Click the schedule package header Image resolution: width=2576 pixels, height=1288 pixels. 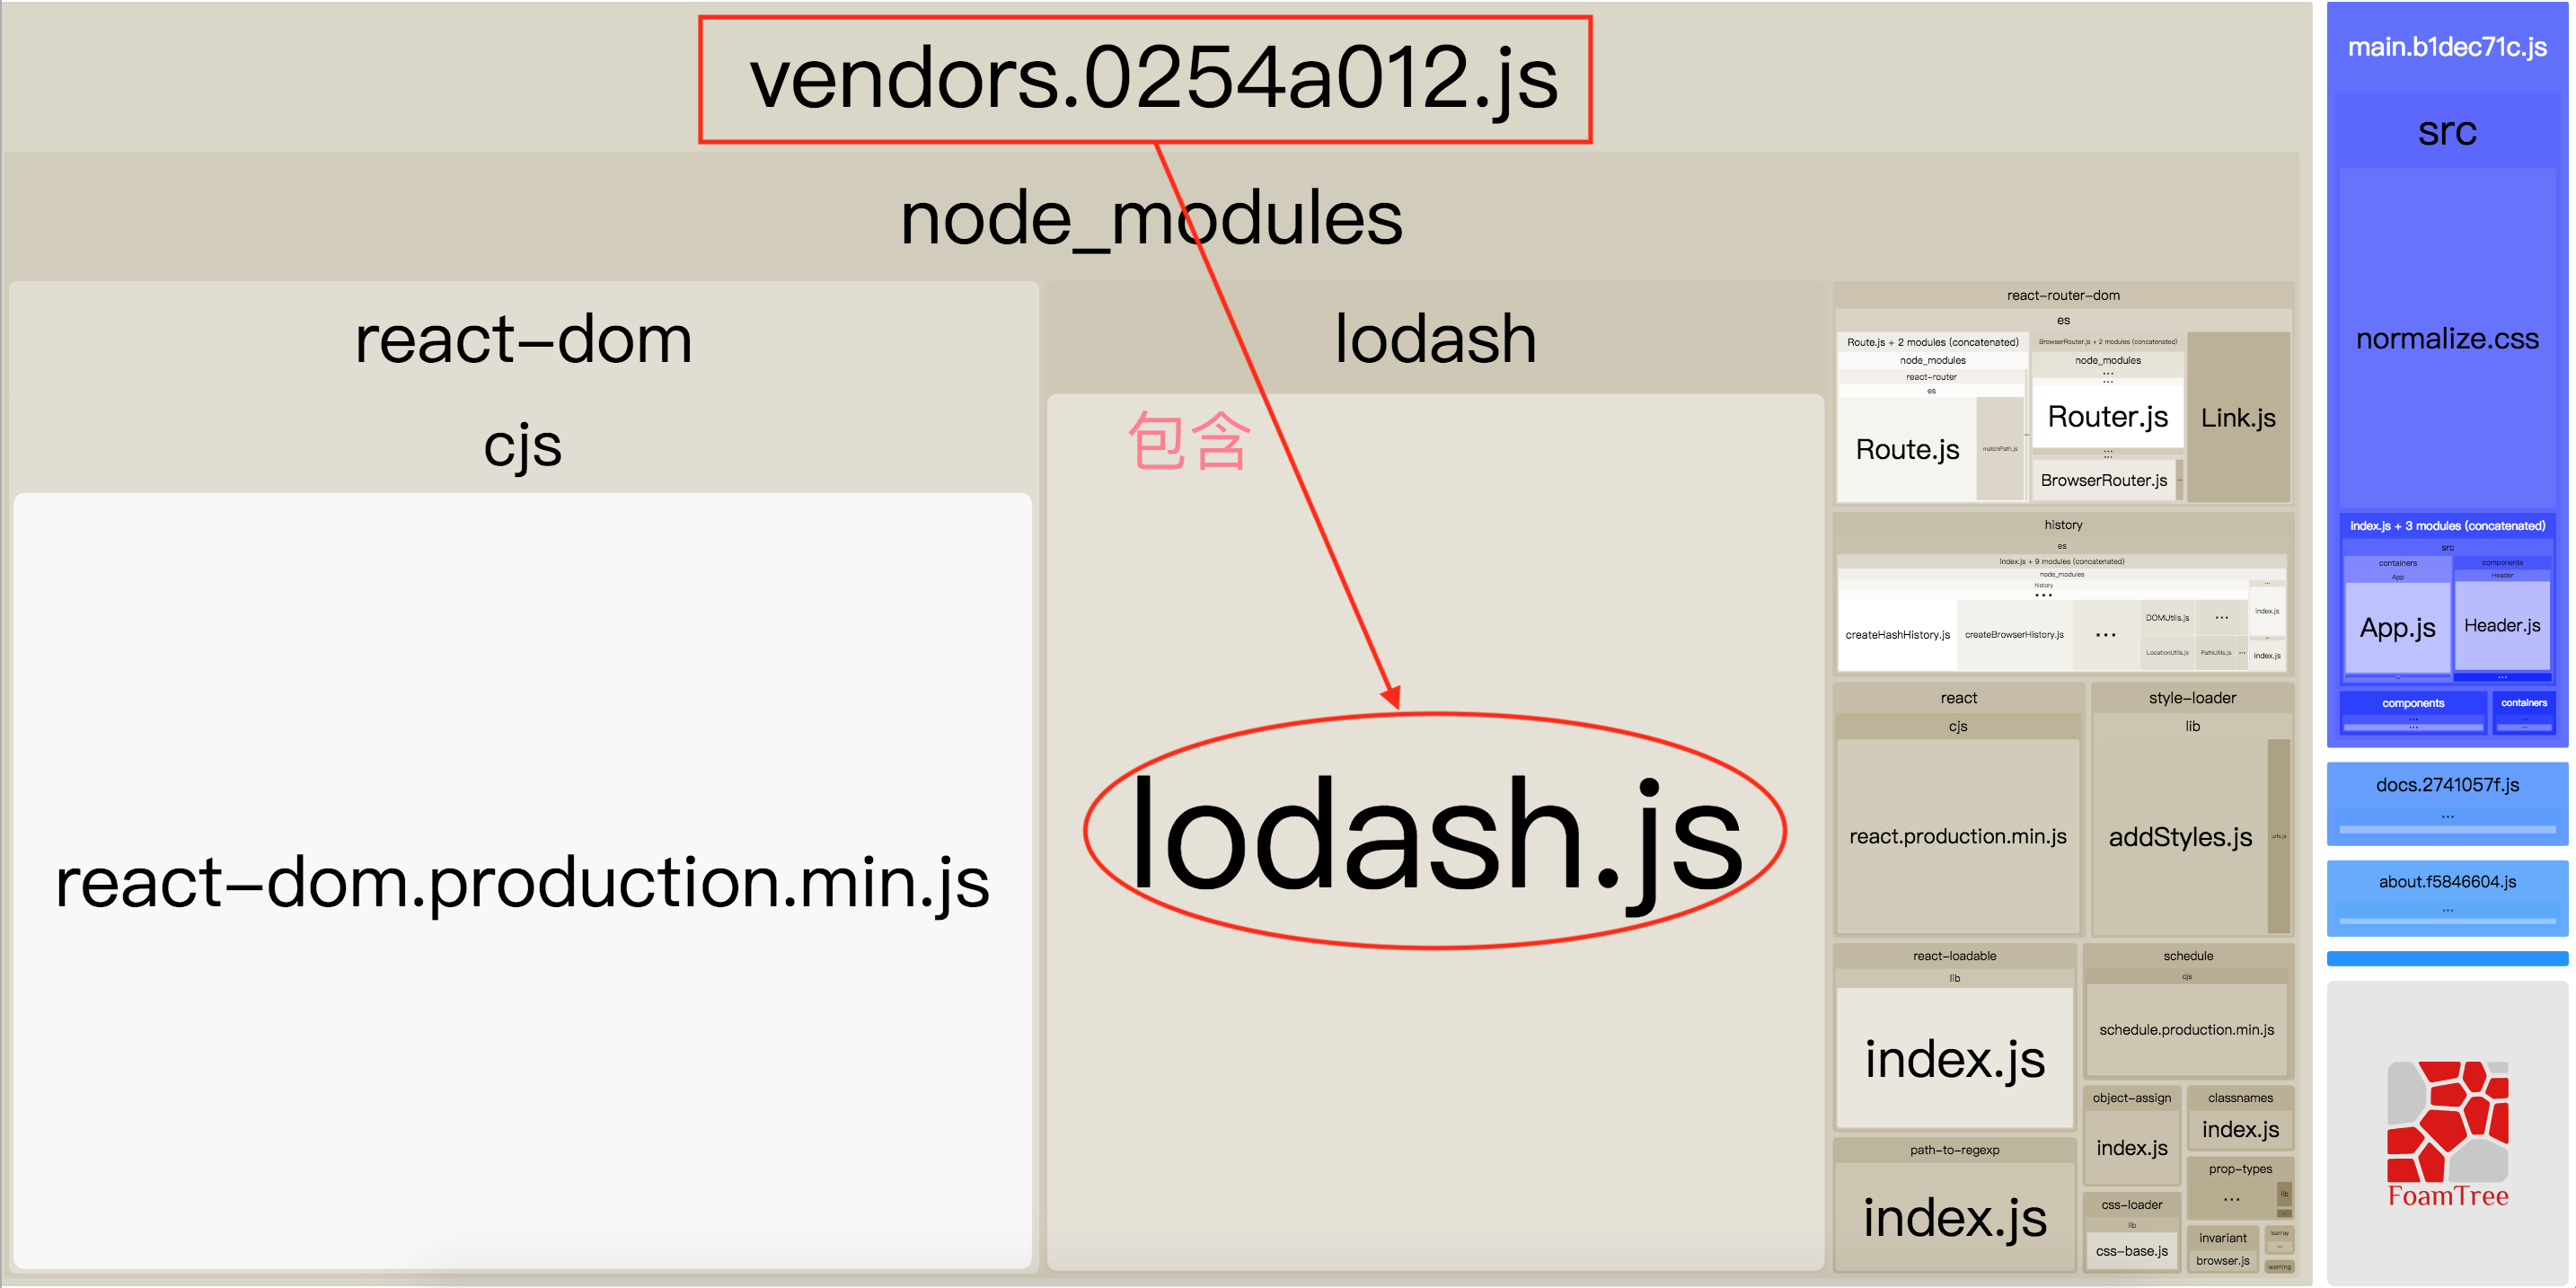pyautogui.click(x=2188, y=956)
